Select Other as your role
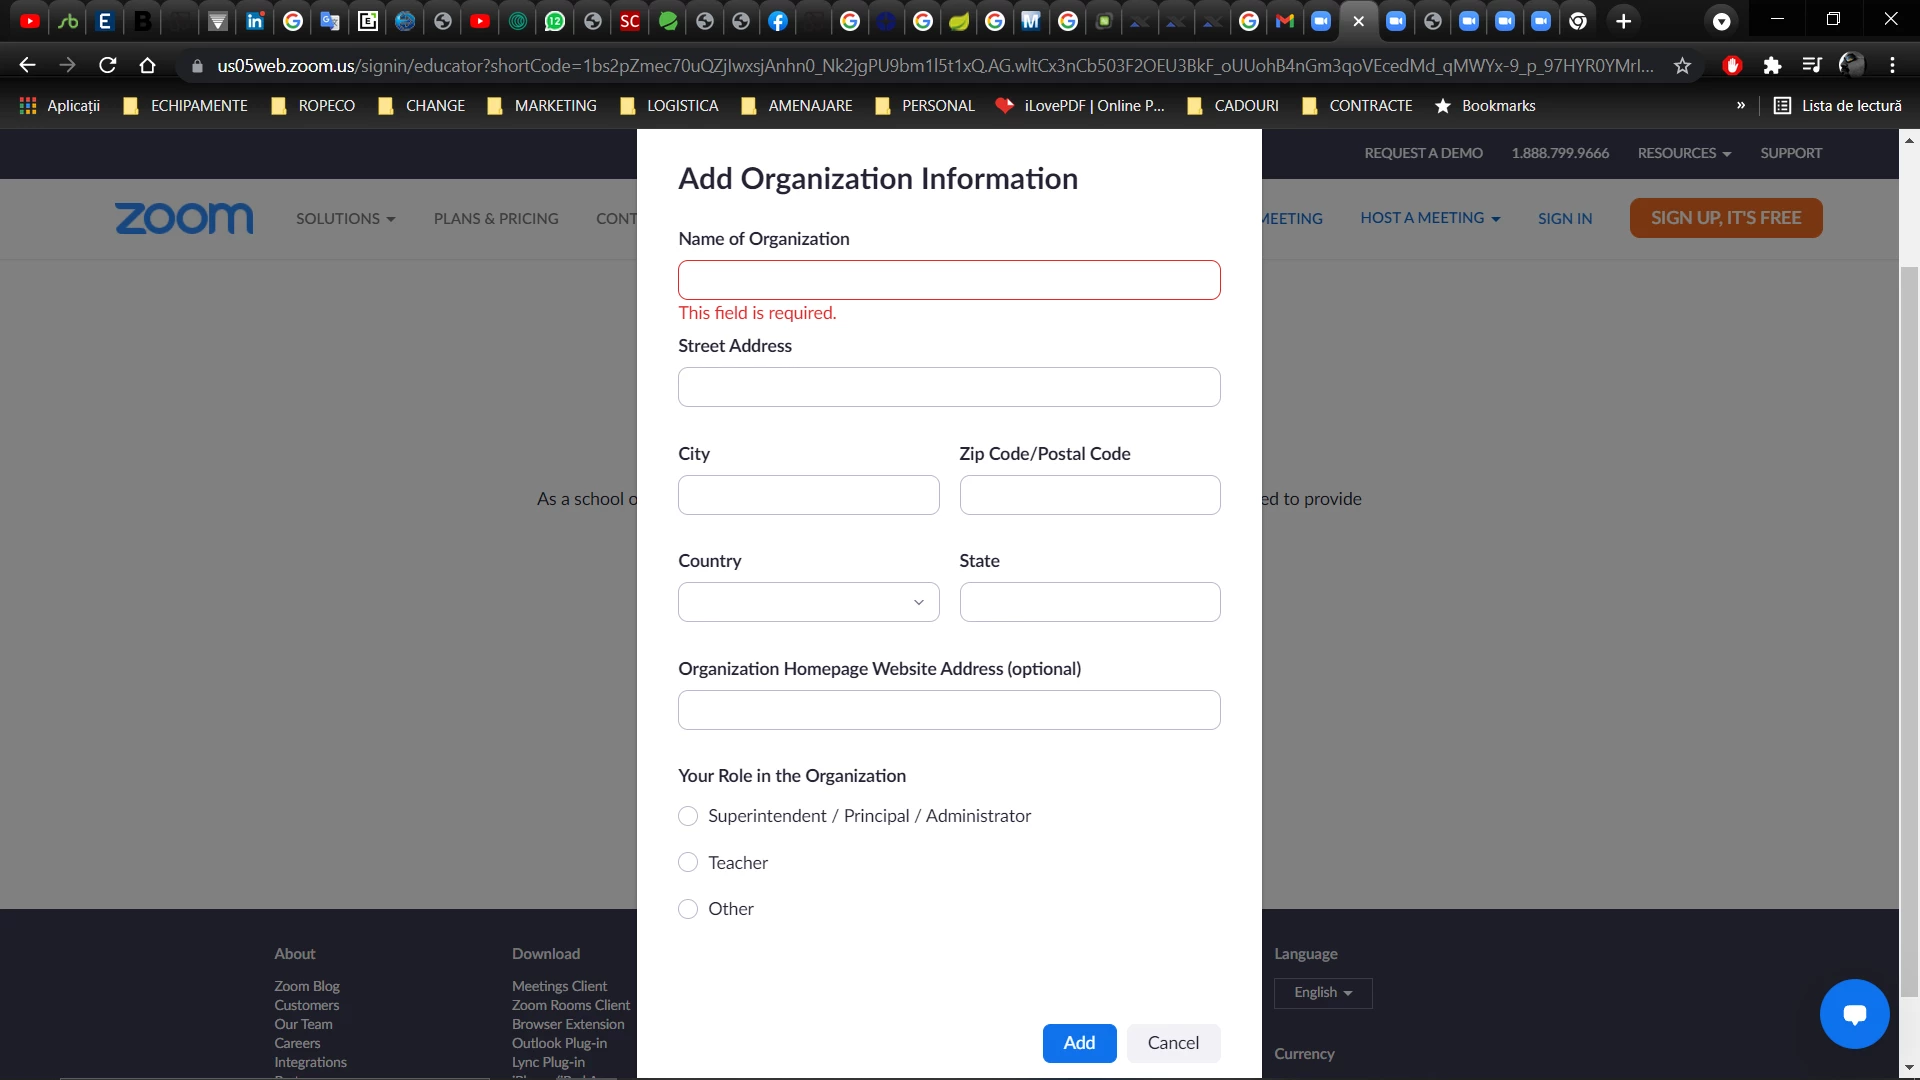This screenshot has width=1920, height=1080. click(x=688, y=909)
